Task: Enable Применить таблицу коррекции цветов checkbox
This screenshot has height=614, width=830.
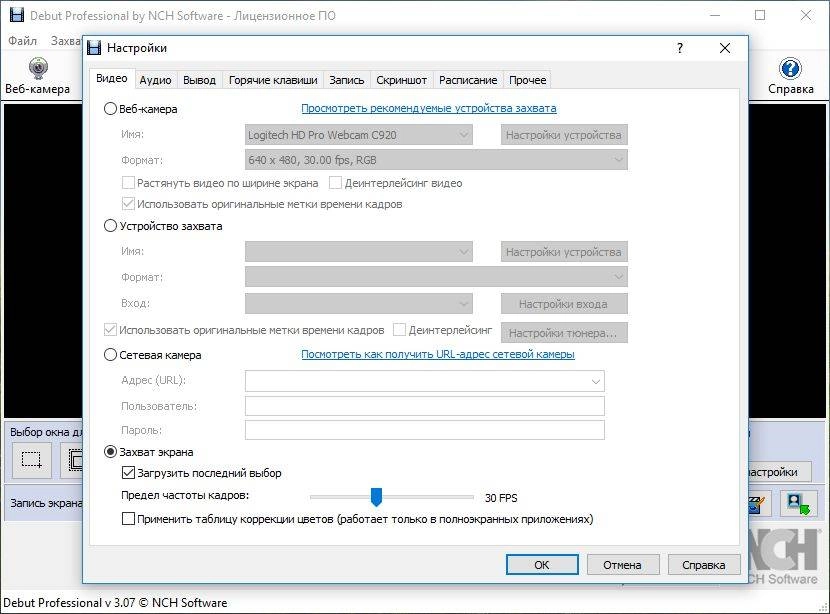Action: (128, 519)
